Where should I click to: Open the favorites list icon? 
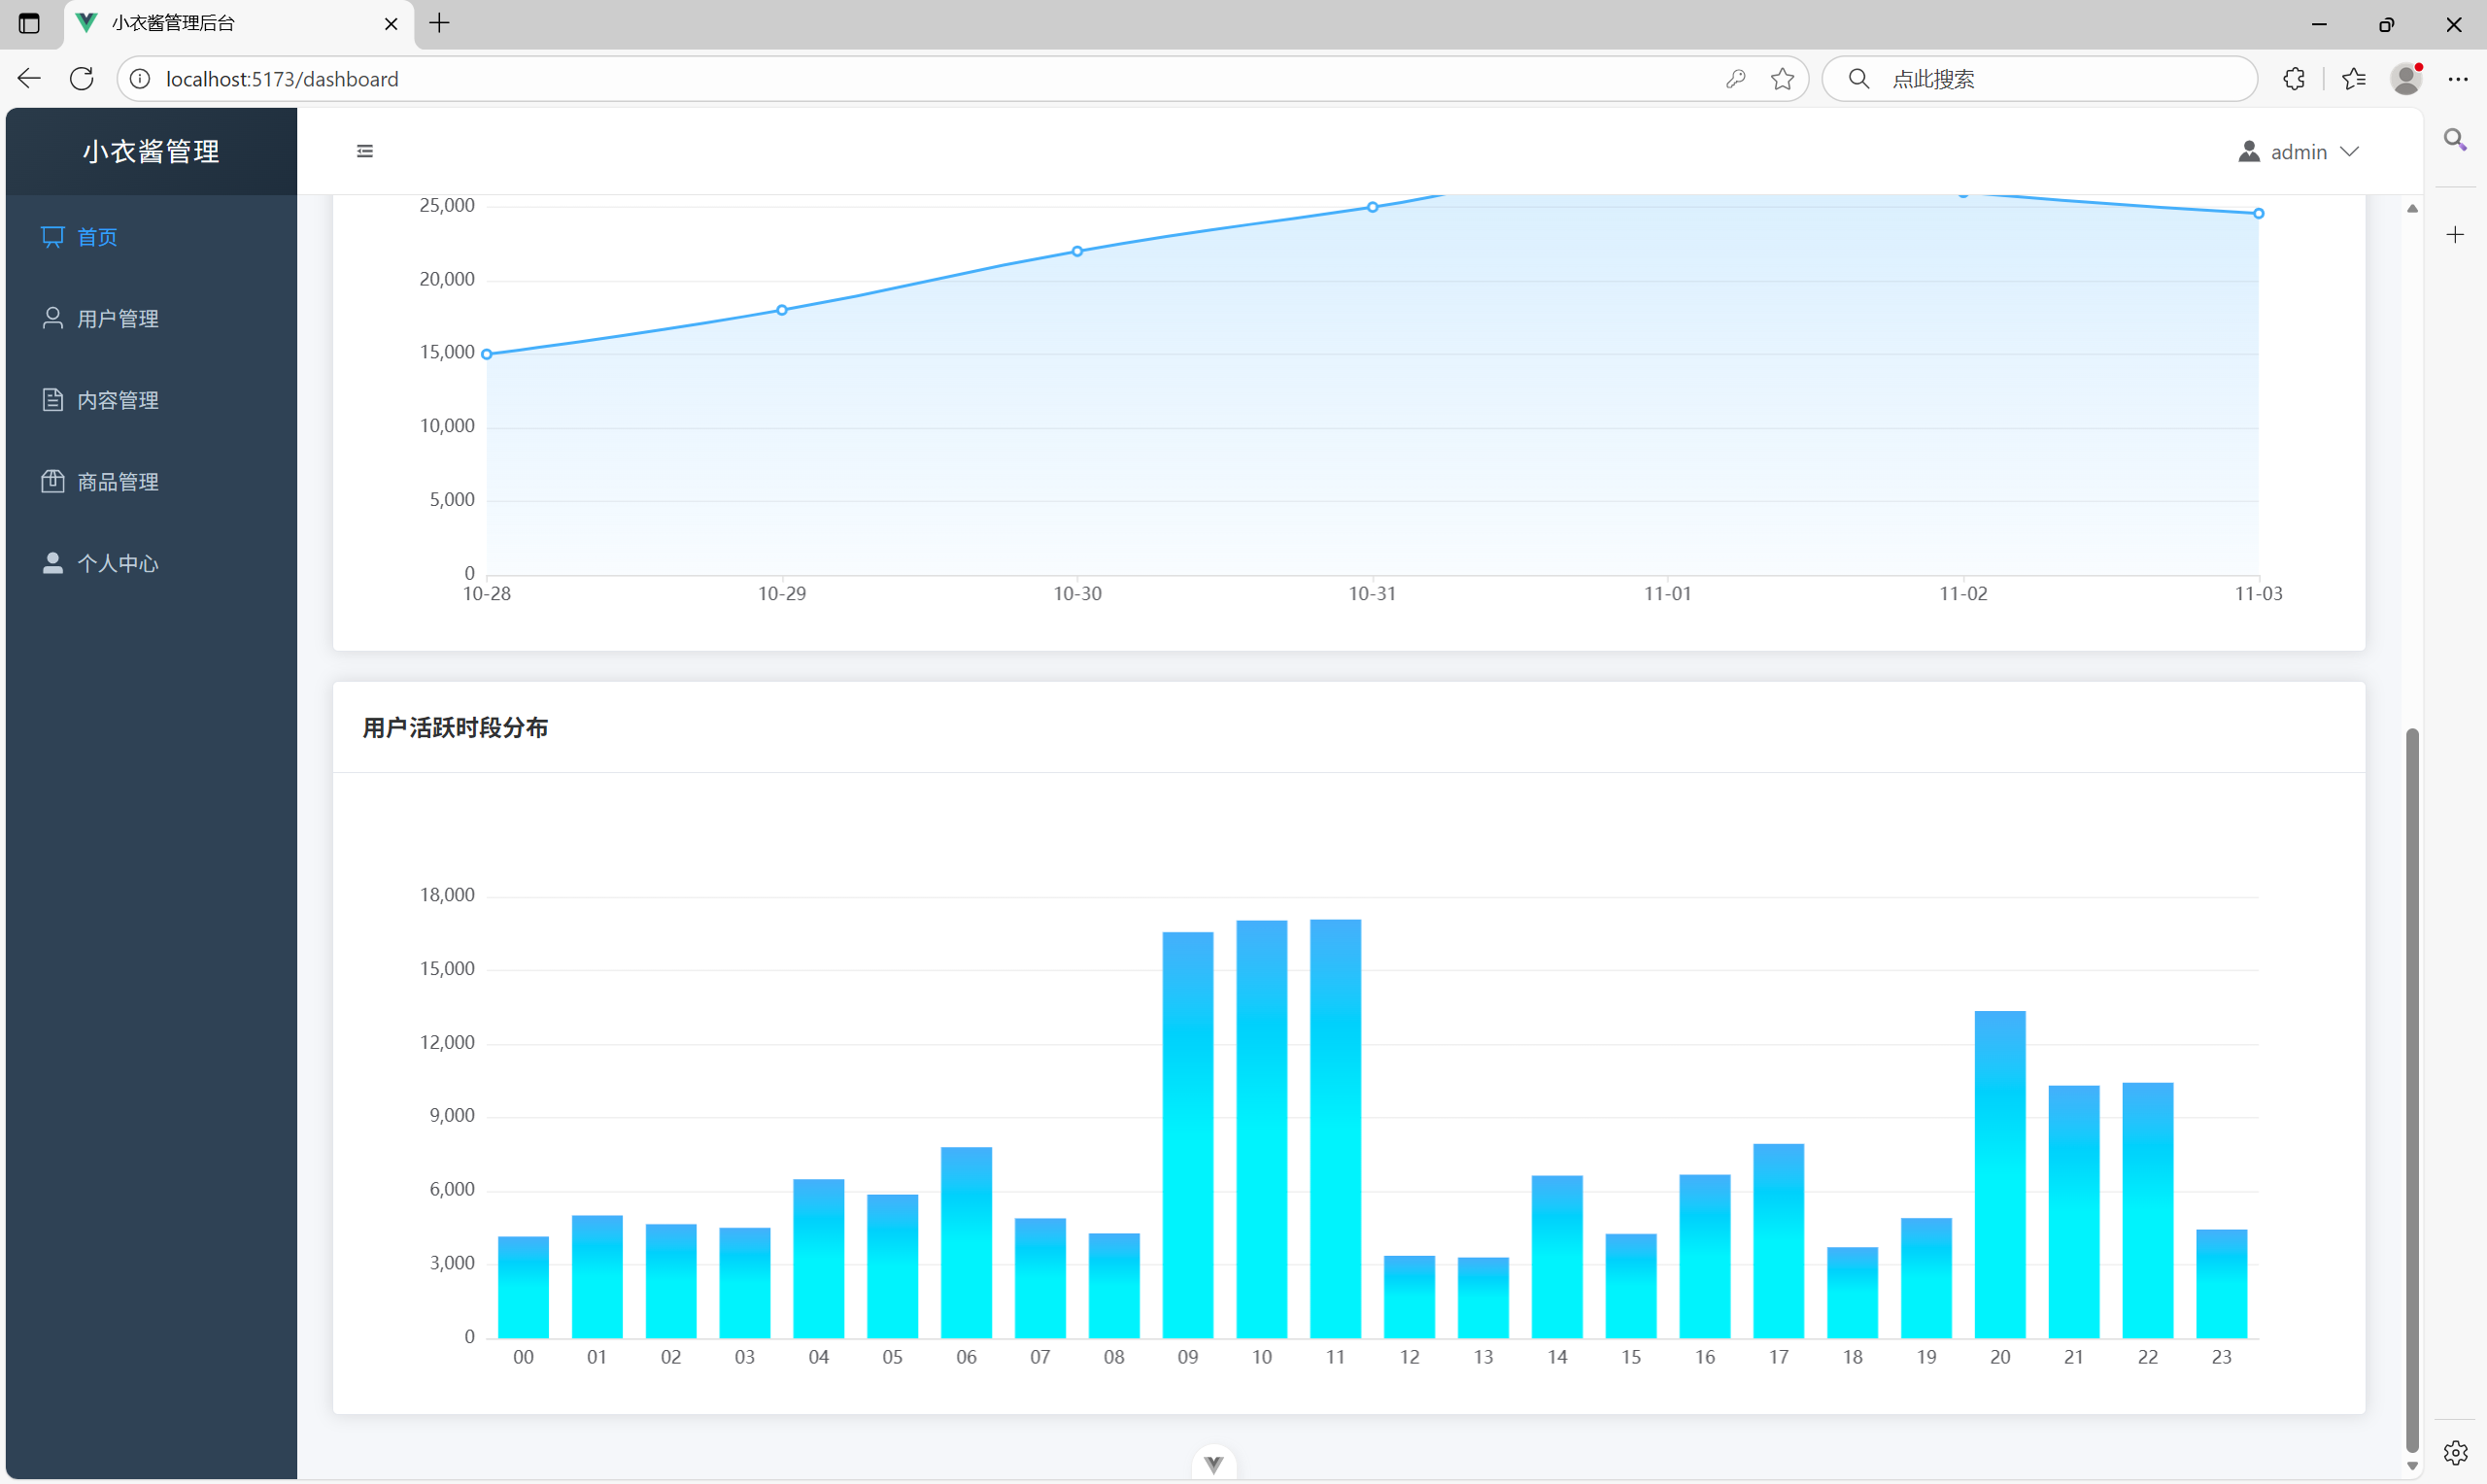pos(2353,79)
